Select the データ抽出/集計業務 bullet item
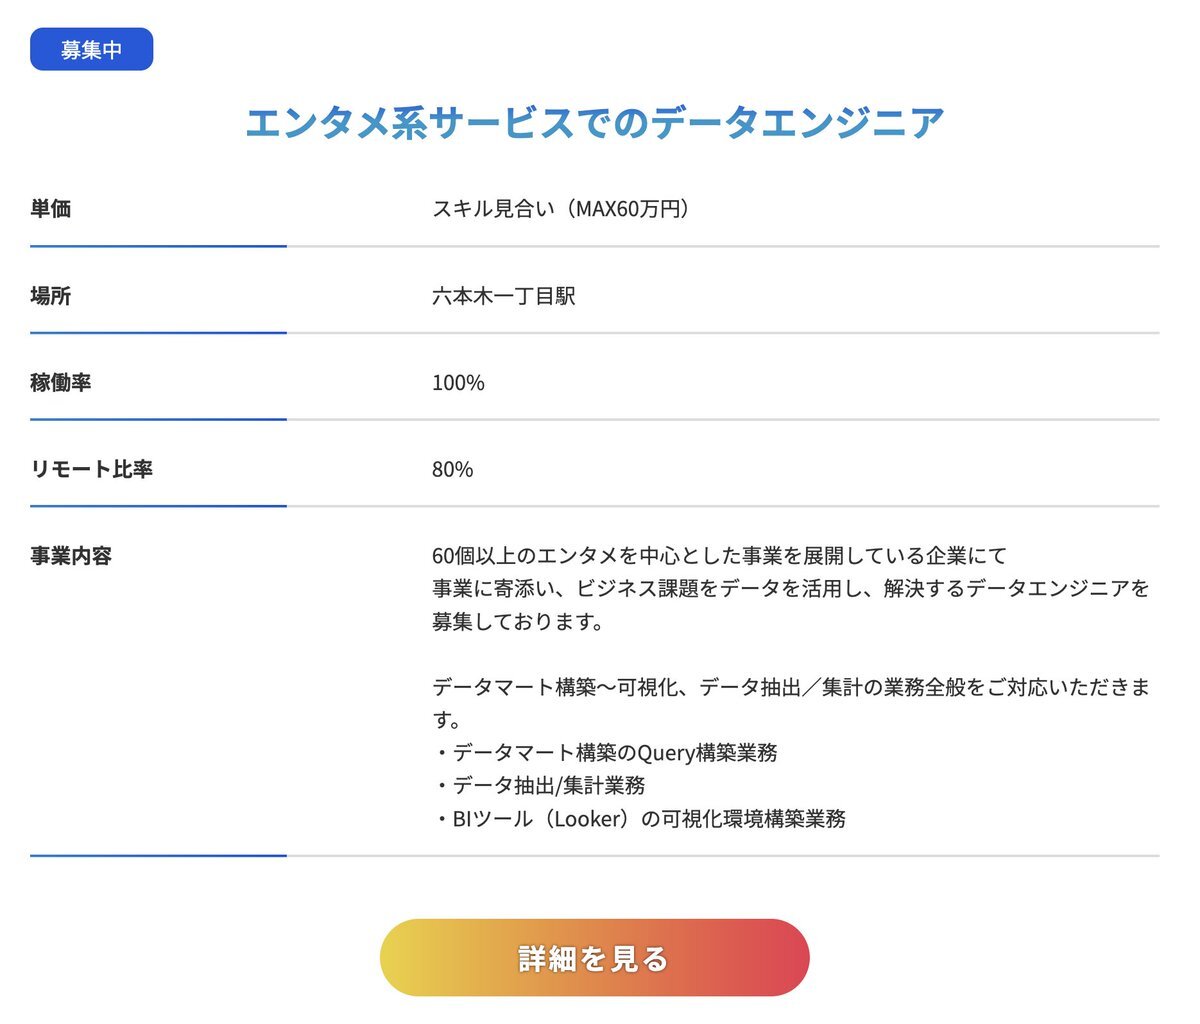This screenshot has width=1200, height=1024. pyautogui.click(x=539, y=785)
